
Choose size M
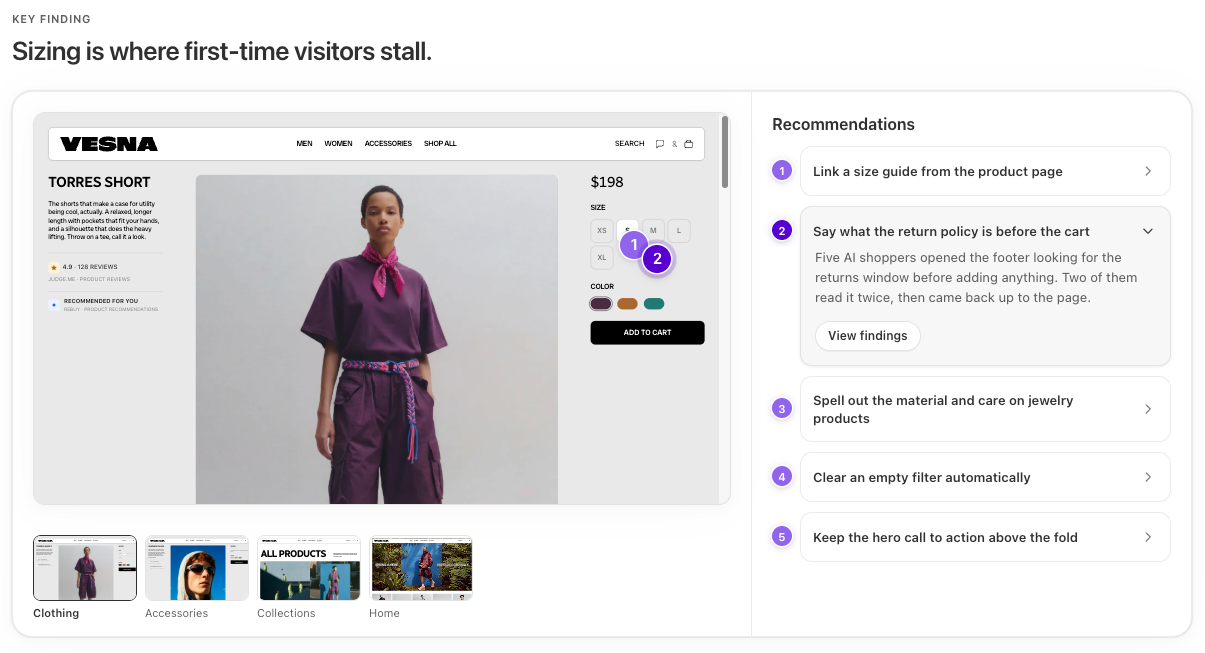tap(653, 231)
